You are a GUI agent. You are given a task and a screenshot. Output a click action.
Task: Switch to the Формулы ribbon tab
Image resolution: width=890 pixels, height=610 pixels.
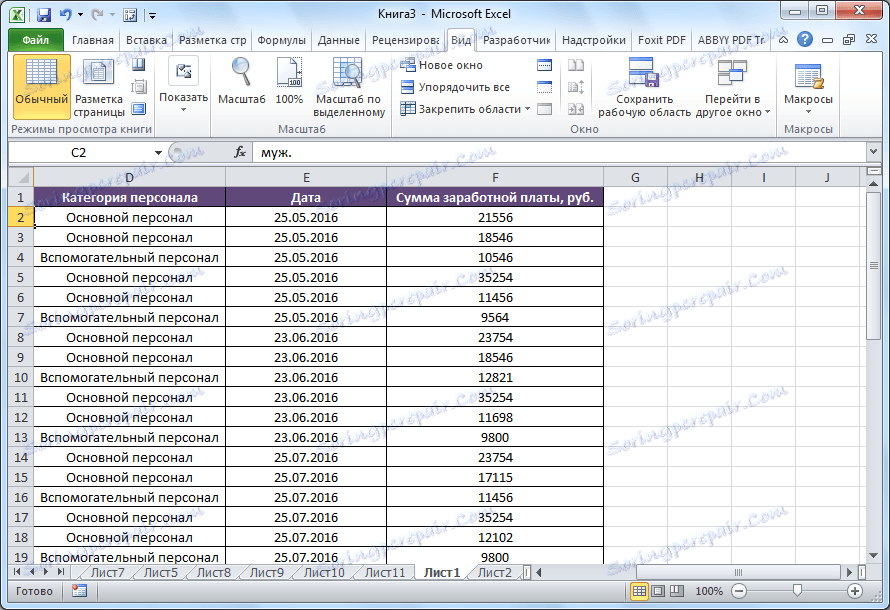[281, 40]
